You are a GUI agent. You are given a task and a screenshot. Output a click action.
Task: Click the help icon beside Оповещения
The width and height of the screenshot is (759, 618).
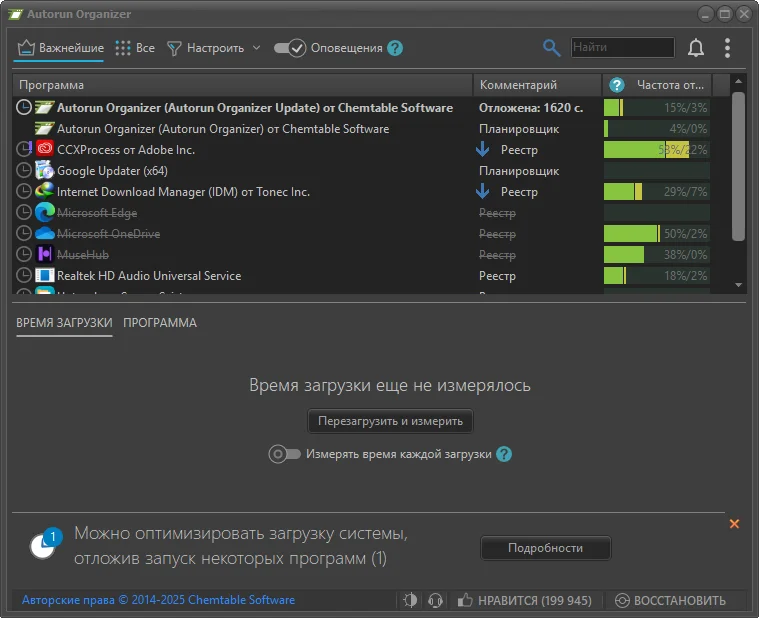[395, 48]
